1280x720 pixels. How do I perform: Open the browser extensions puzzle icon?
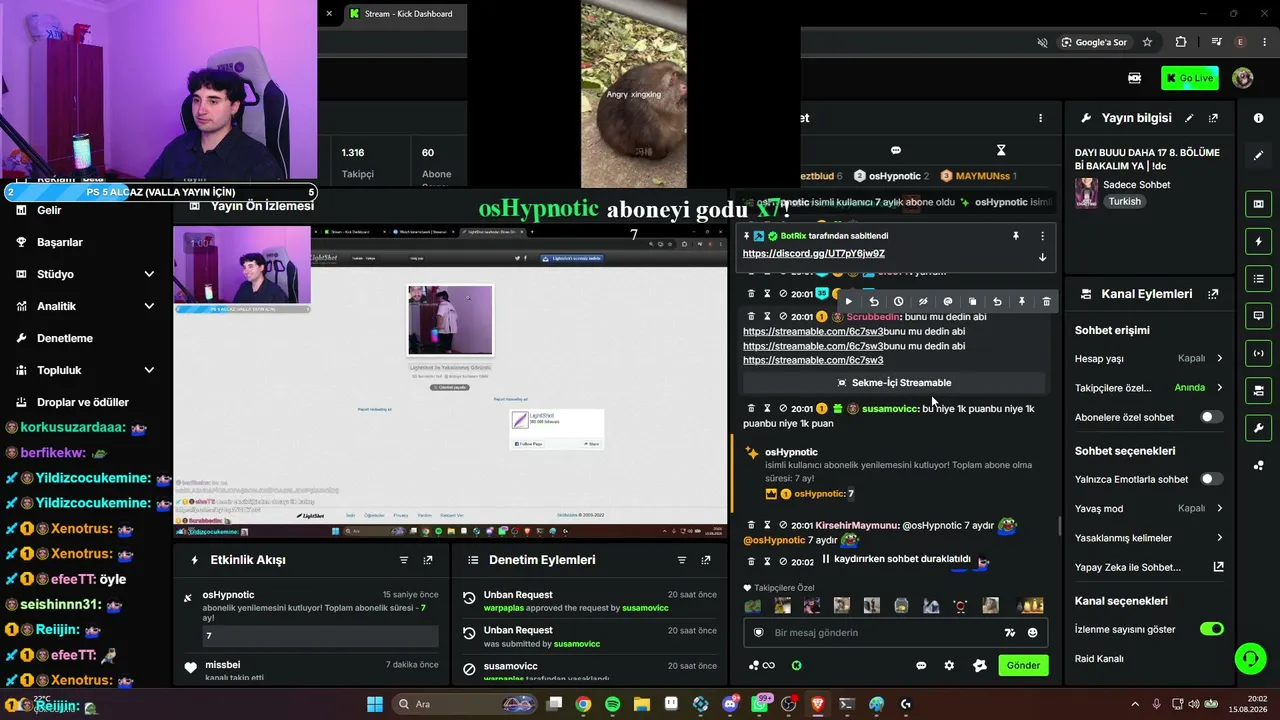click(x=1181, y=42)
